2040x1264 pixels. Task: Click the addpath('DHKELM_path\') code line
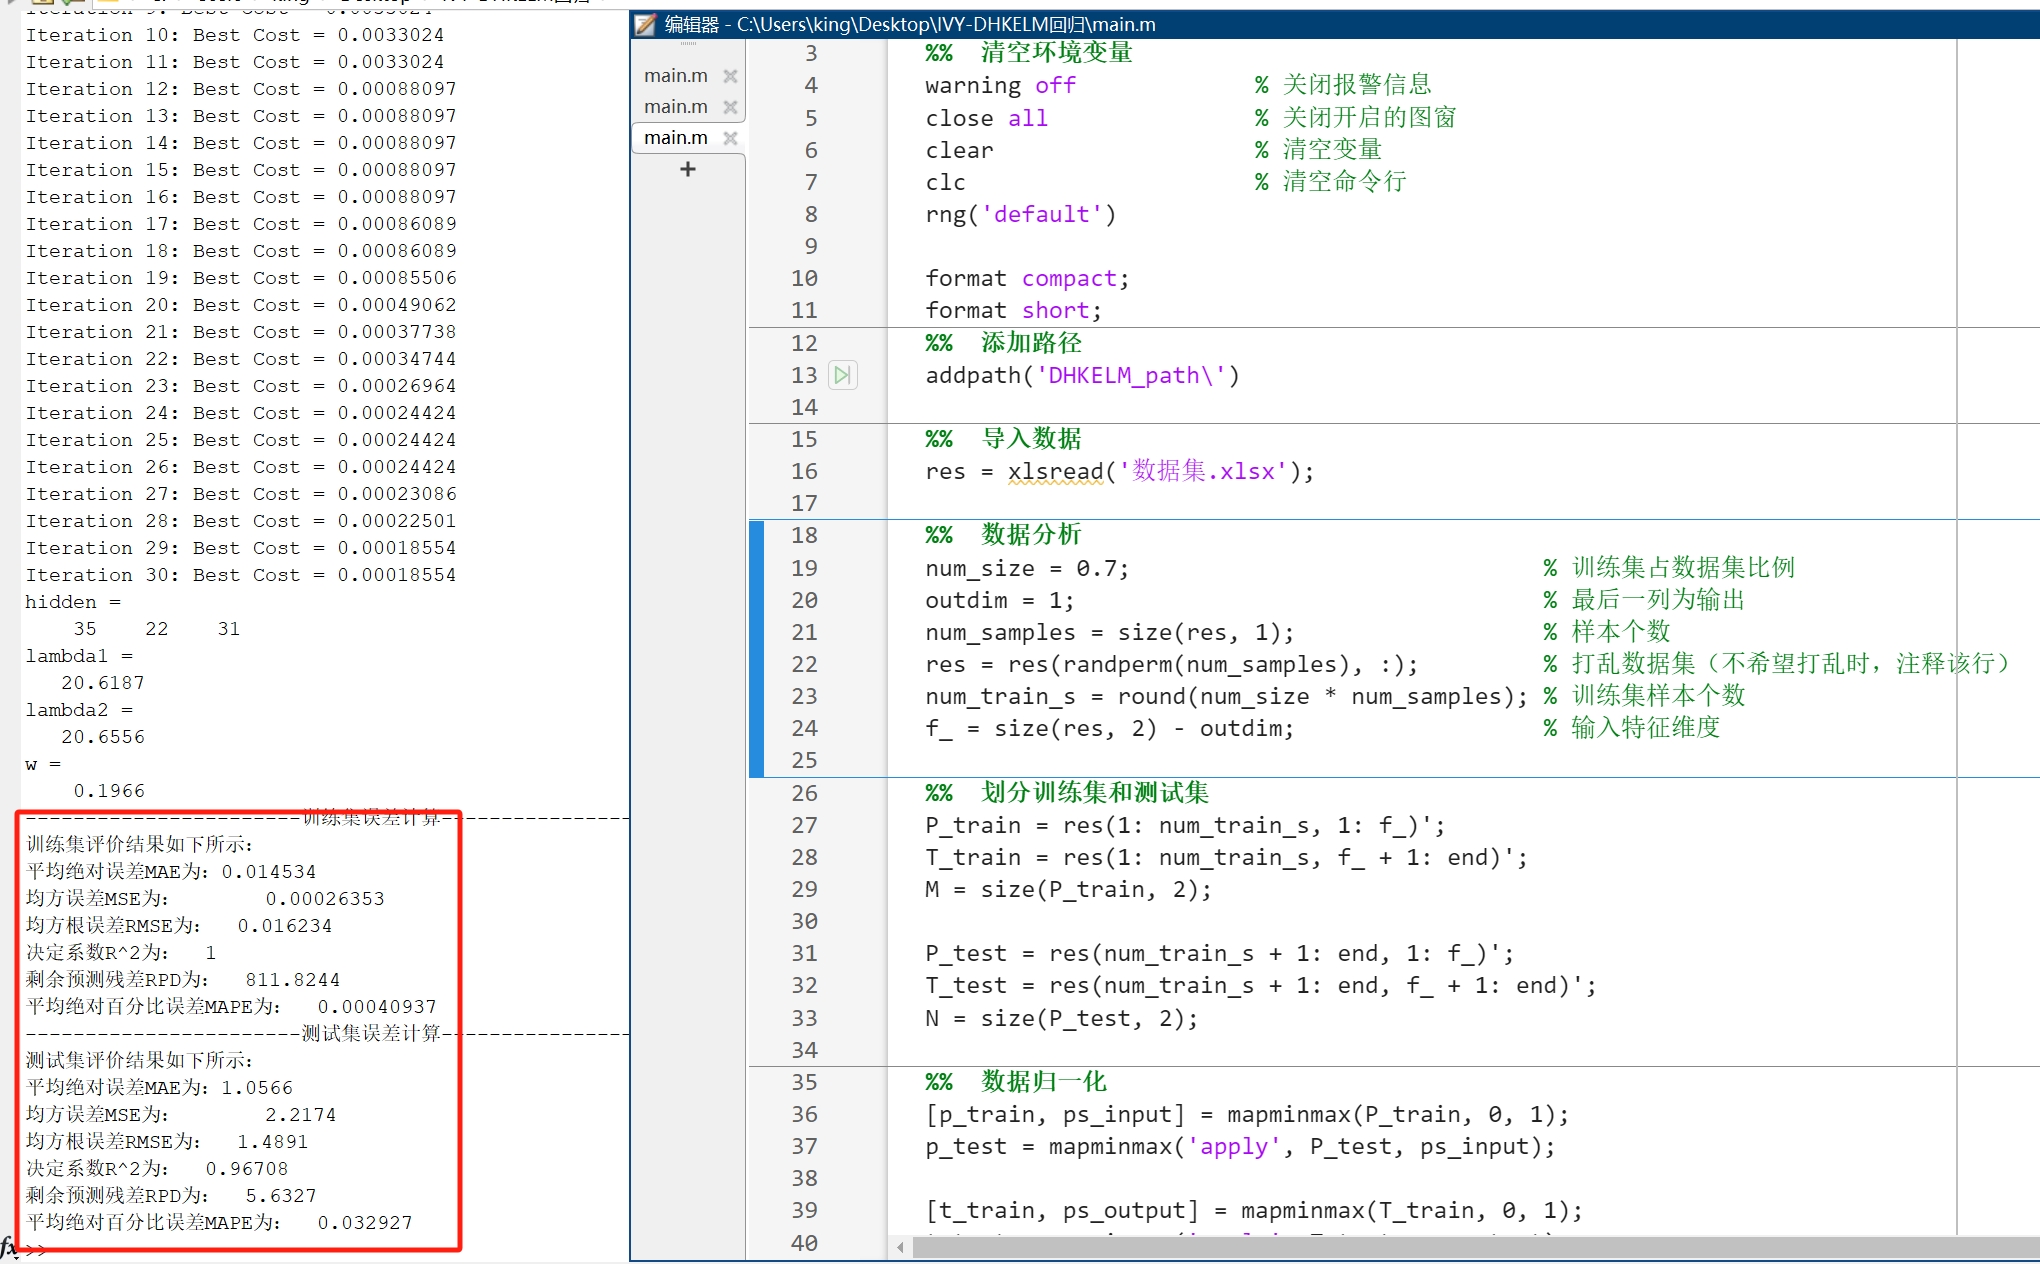(1082, 375)
